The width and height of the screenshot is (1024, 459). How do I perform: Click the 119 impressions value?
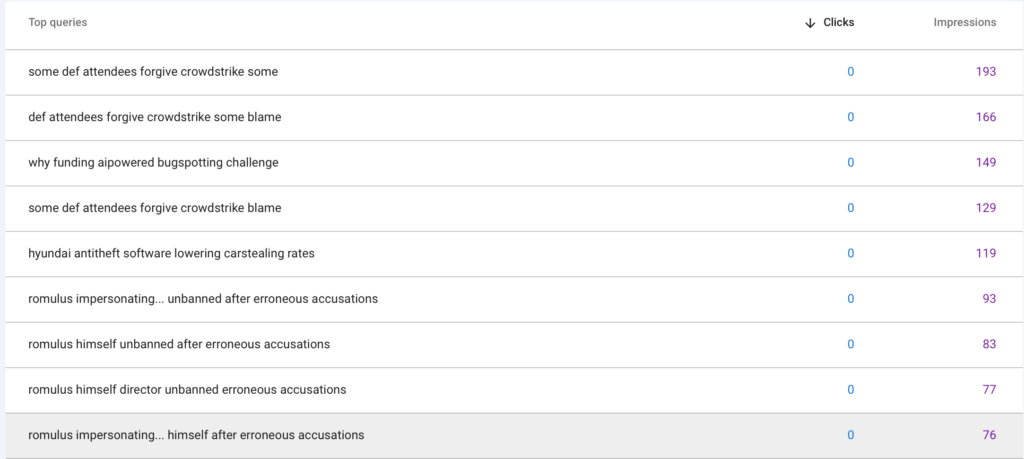click(986, 254)
